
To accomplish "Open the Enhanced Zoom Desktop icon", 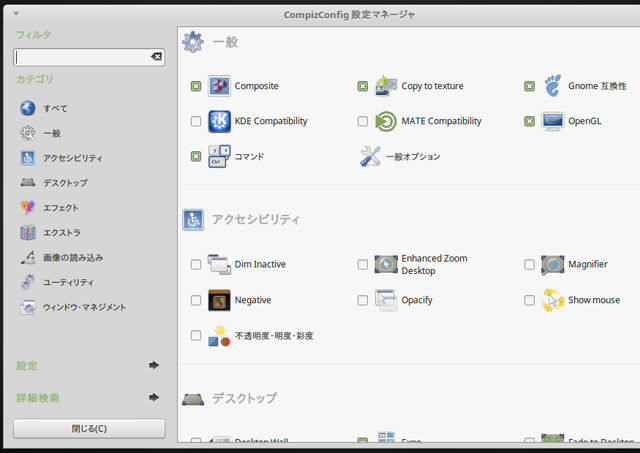I will point(386,264).
